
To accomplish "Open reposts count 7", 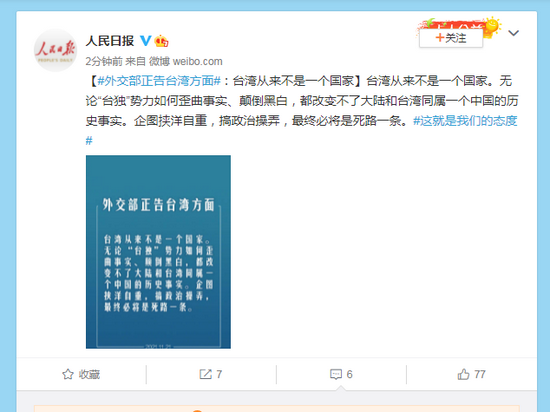I will pos(211,374).
